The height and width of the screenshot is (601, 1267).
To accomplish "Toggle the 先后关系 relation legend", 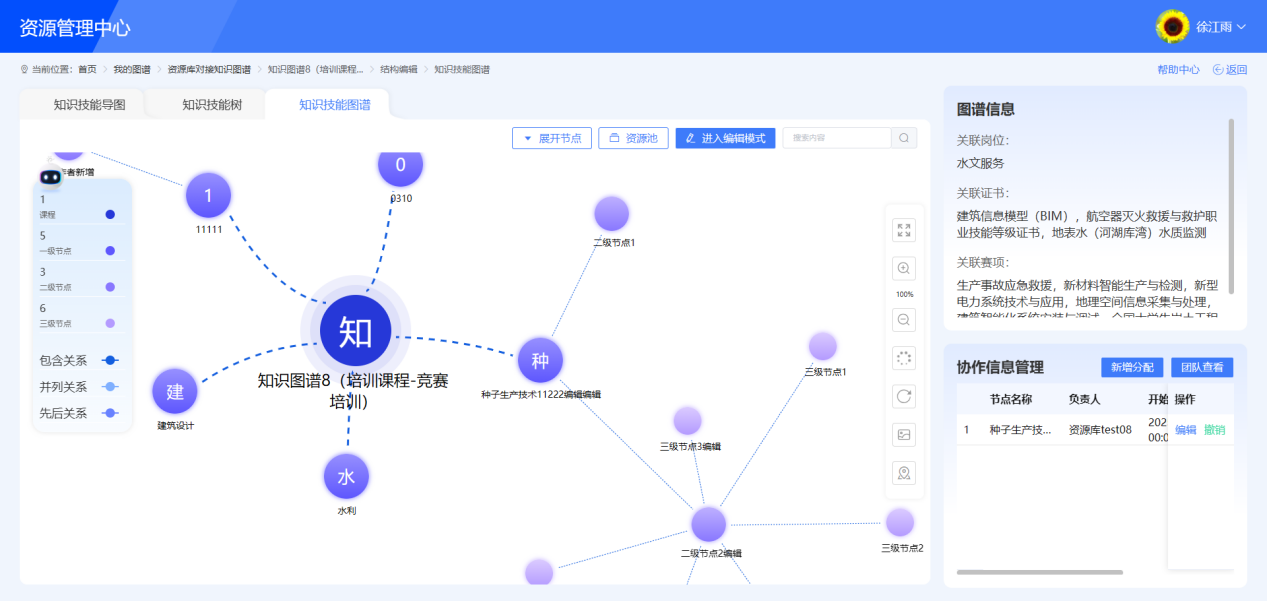I will coord(109,413).
